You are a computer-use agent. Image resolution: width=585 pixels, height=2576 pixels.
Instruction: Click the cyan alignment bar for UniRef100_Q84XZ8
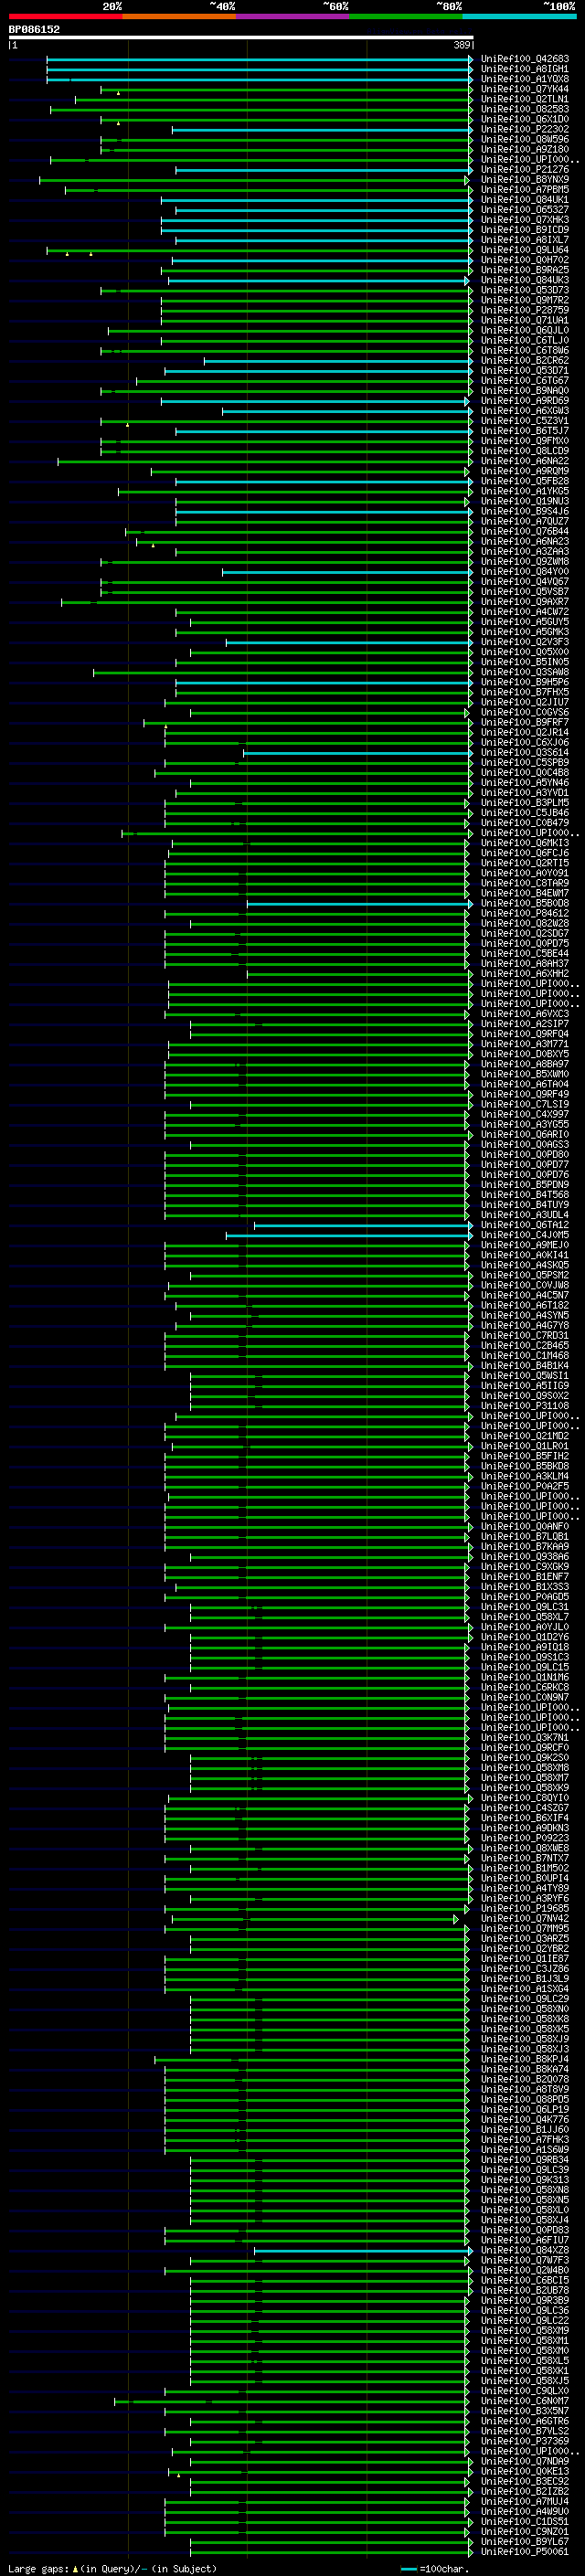pos(363,2251)
